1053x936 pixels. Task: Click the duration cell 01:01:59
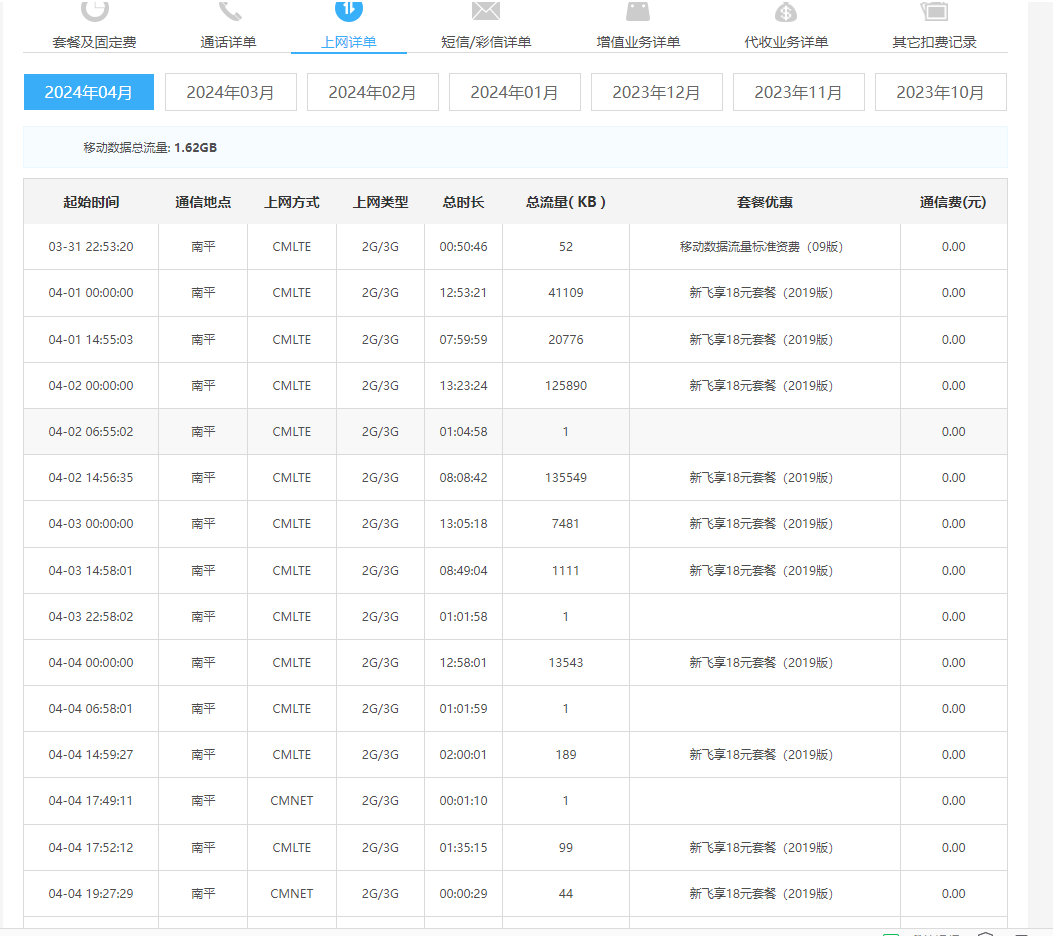(463, 708)
